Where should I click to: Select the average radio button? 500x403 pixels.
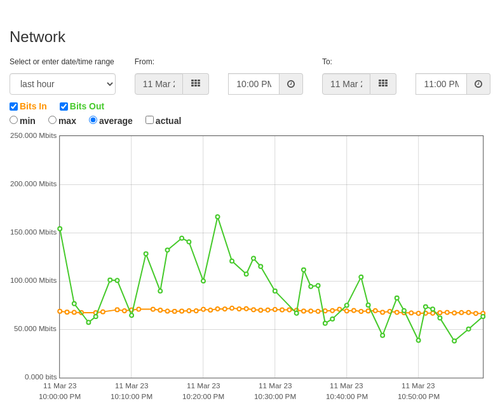tap(93, 120)
